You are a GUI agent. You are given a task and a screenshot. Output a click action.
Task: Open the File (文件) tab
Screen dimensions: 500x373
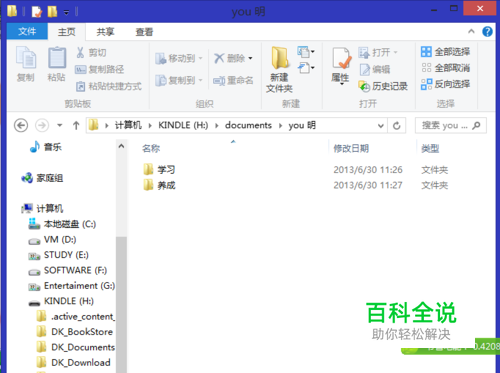27,31
